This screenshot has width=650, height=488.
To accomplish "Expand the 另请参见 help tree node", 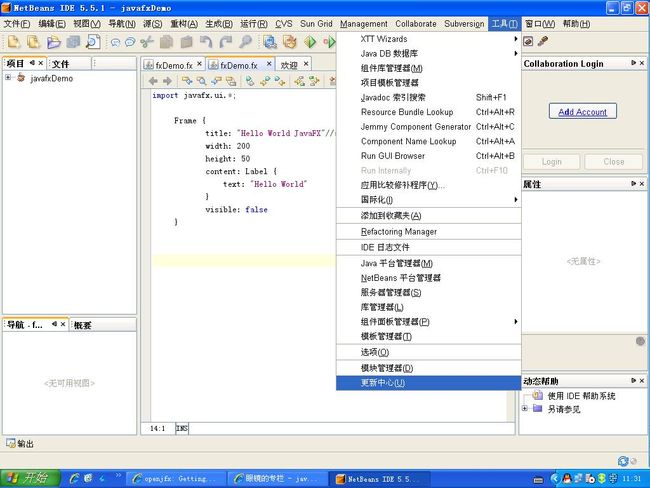I will point(525,408).
